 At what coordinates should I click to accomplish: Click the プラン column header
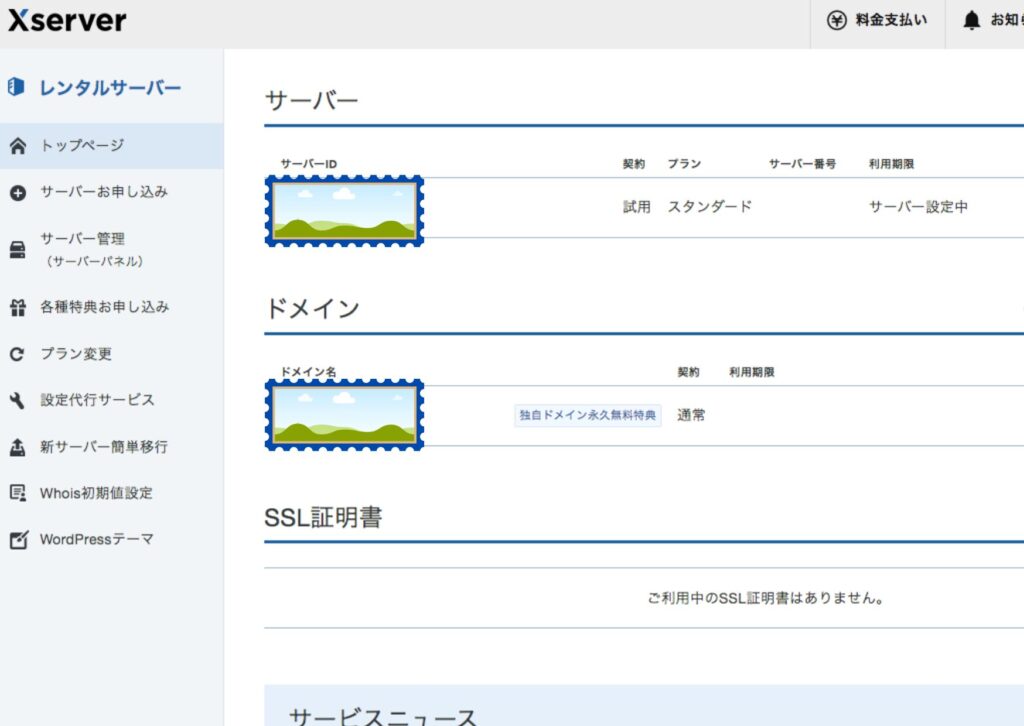click(x=684, y=164)
